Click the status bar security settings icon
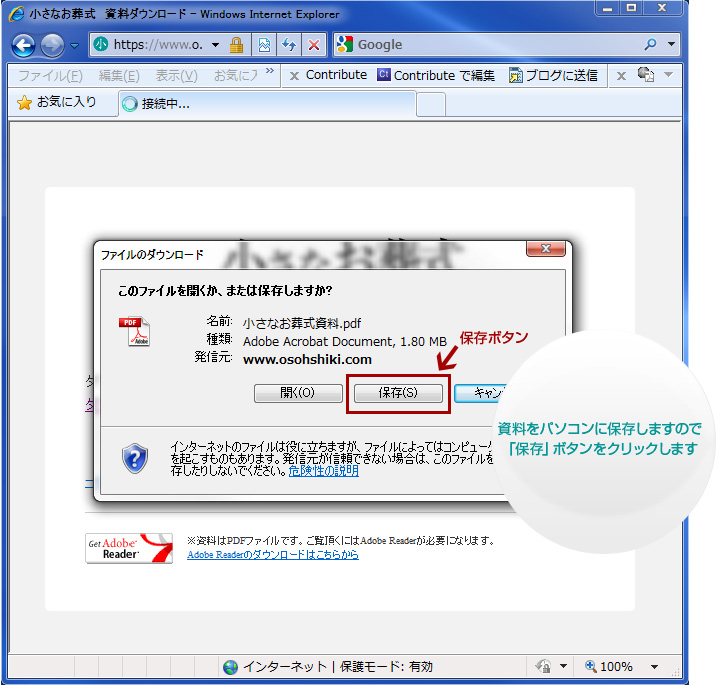716x685 pixels. click(x=543, y=666)
